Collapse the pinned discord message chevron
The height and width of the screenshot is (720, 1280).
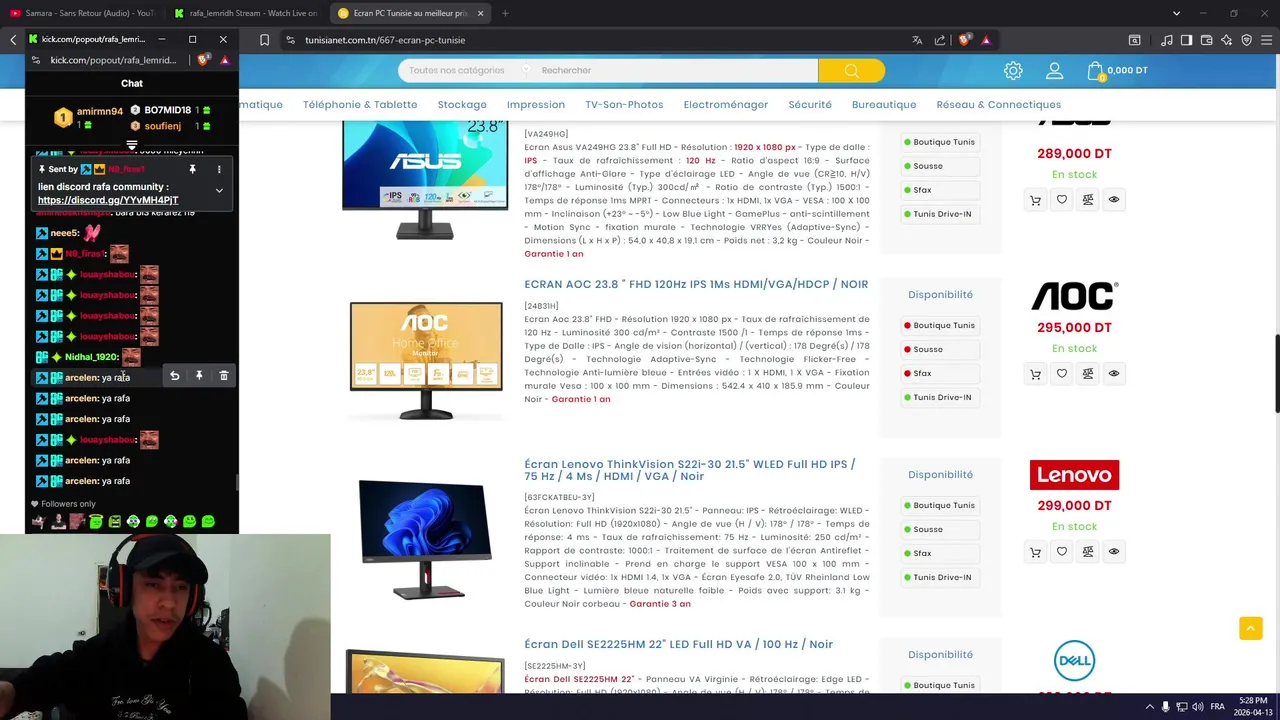click(x=219, y=191)
